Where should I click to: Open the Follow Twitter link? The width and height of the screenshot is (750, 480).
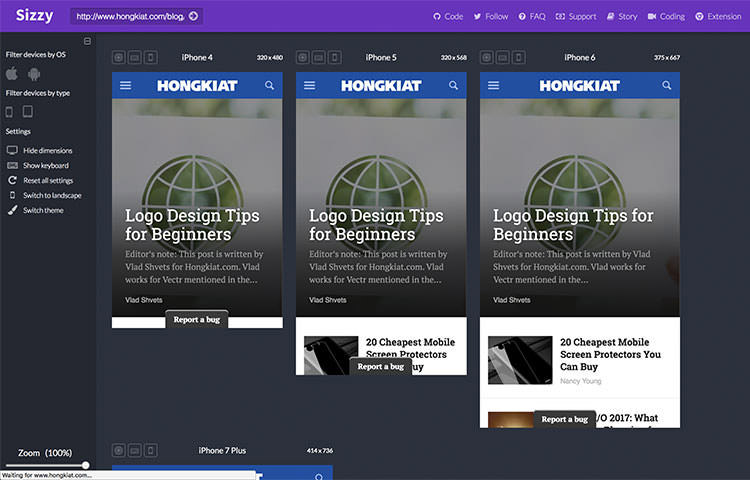click(491, 17)
